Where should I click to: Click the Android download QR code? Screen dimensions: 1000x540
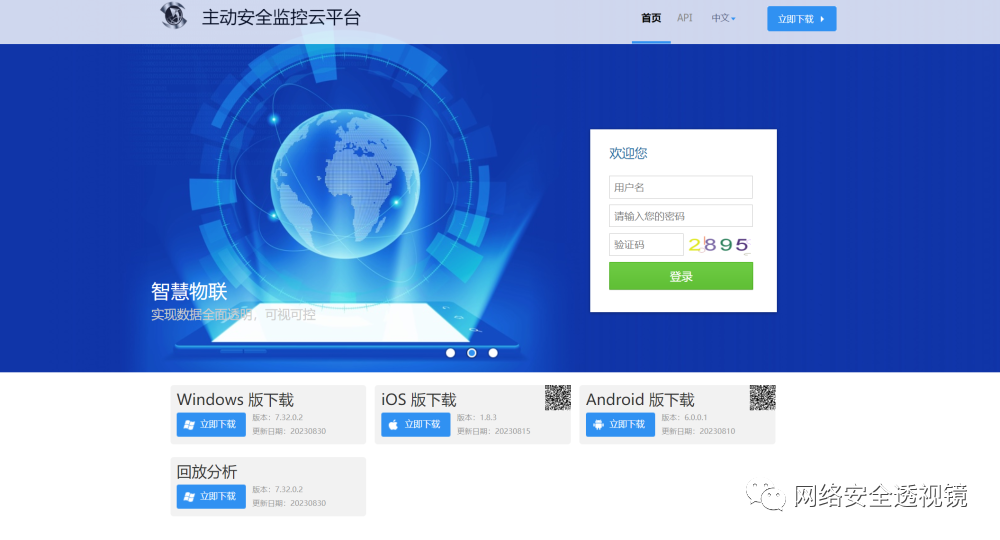[x=763, y=398]
